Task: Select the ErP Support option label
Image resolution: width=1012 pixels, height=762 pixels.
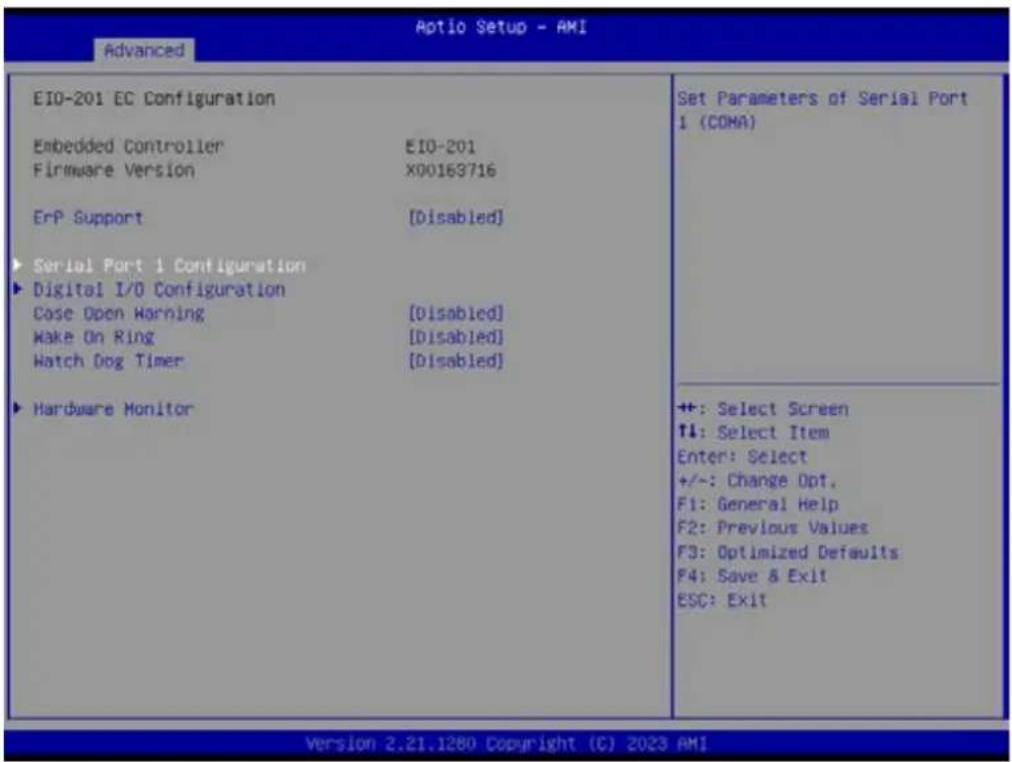Action: tap(88, 218)
